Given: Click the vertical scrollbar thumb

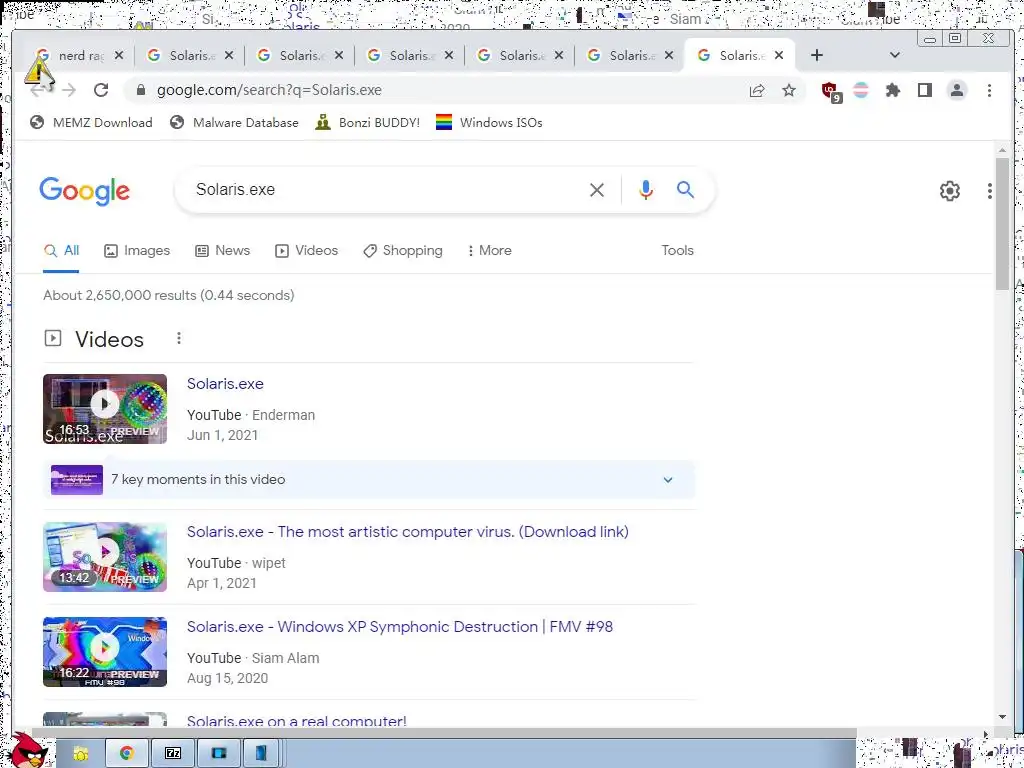Looking at the screenshot, I should pos(1002,222).
